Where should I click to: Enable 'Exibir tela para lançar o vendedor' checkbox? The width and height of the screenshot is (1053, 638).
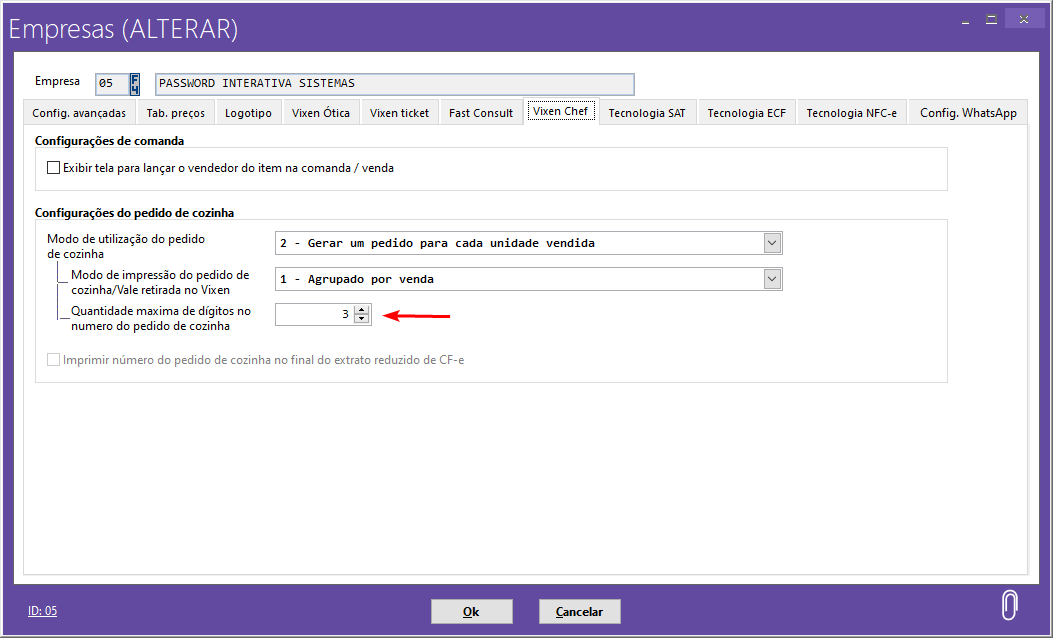[x=54, y=169]
